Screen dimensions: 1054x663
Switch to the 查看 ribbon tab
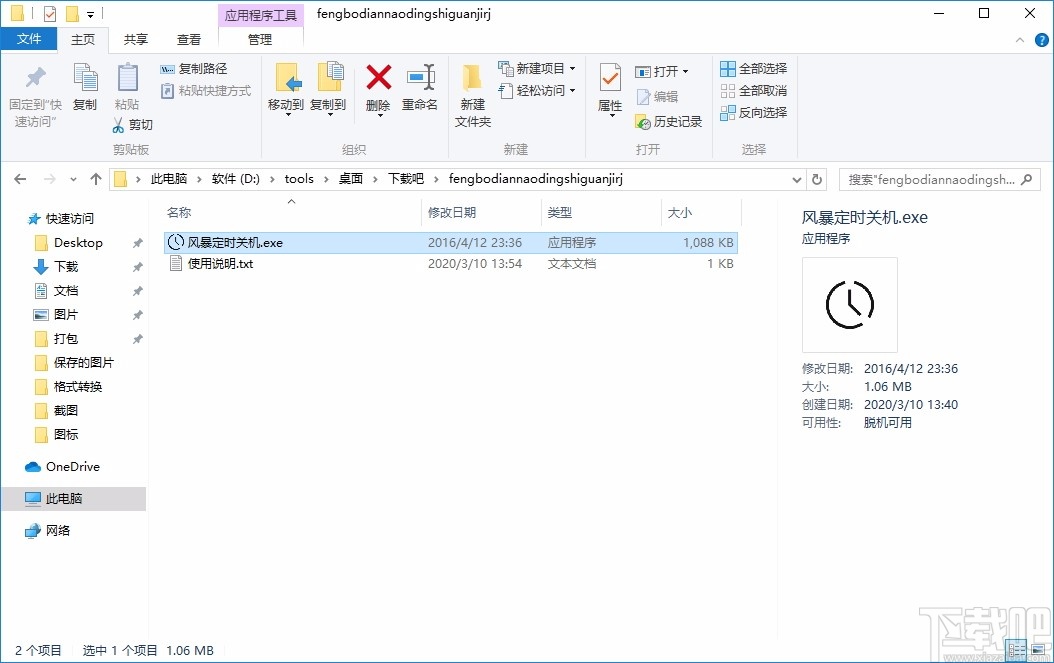click(189, 40)
